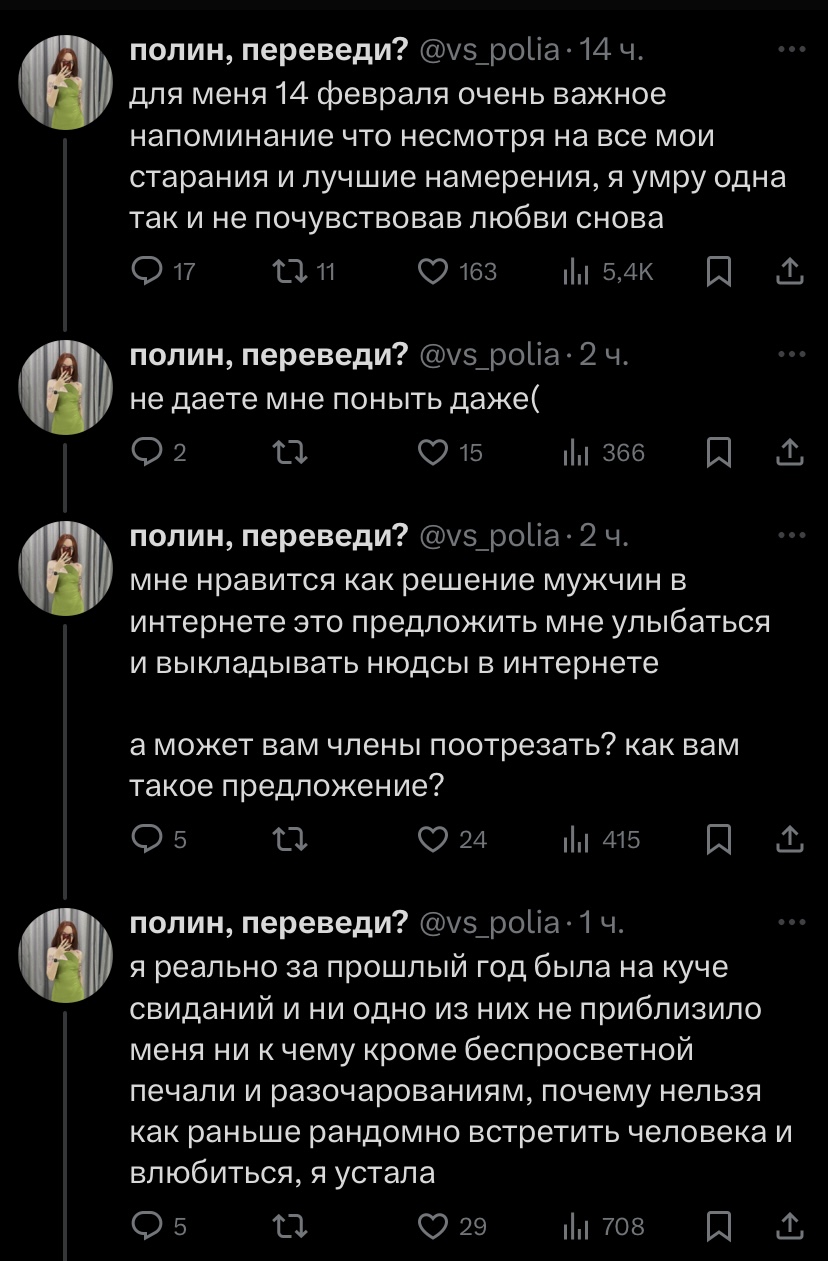Share the tweet with 24 likes
Viewport: 828px width, 1261px height.
pyautogui.click(x=790, y=838)
